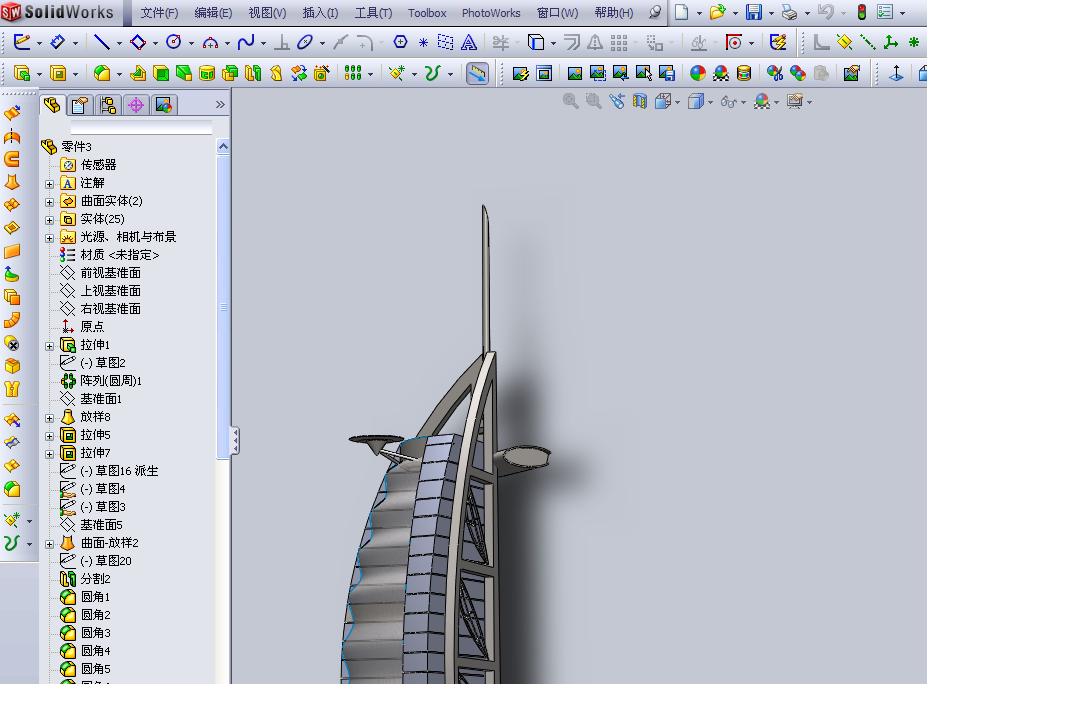Switch to the FeatureManager design tree tab

click(x=52, y=105)
